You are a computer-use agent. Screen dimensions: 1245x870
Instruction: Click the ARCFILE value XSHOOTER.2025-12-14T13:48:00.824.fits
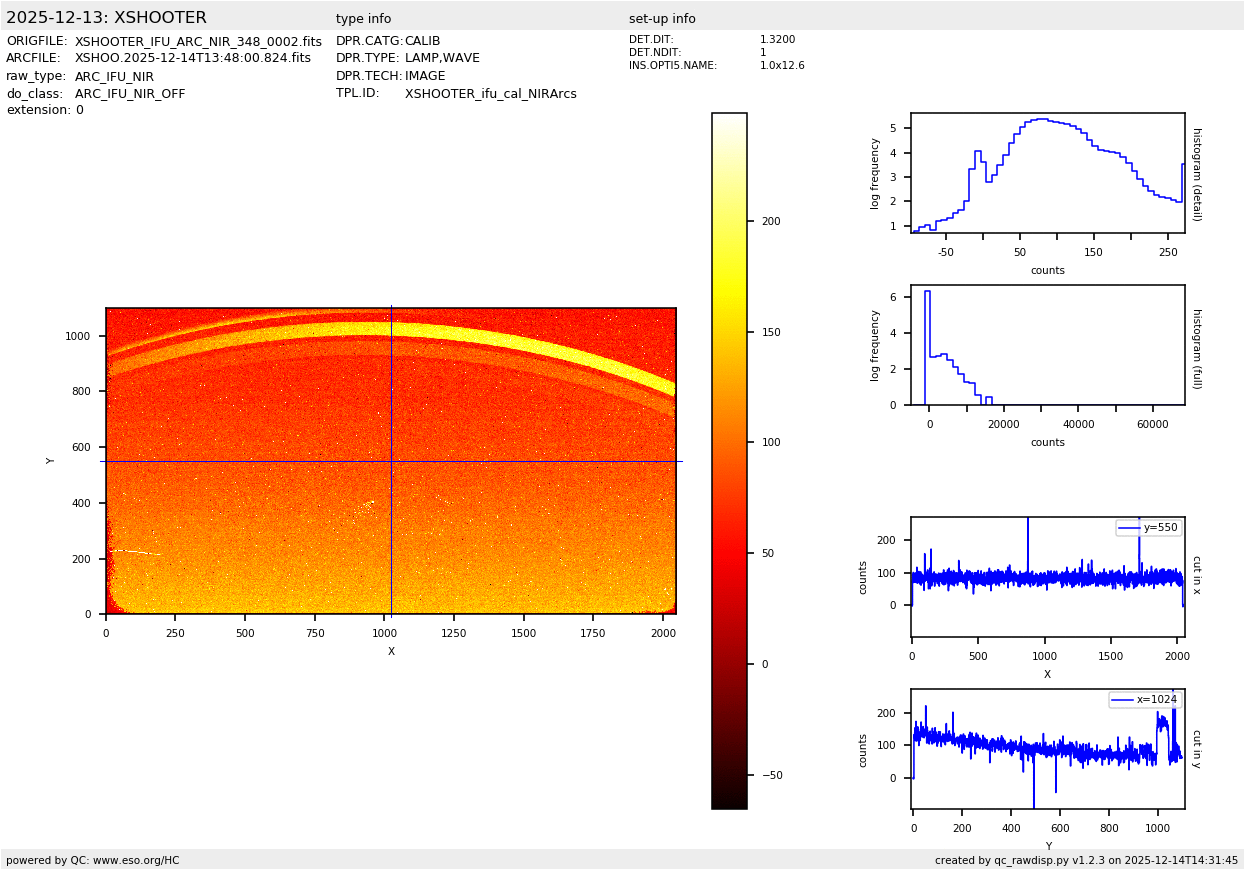pyautogui.click(x=192, y=59)
